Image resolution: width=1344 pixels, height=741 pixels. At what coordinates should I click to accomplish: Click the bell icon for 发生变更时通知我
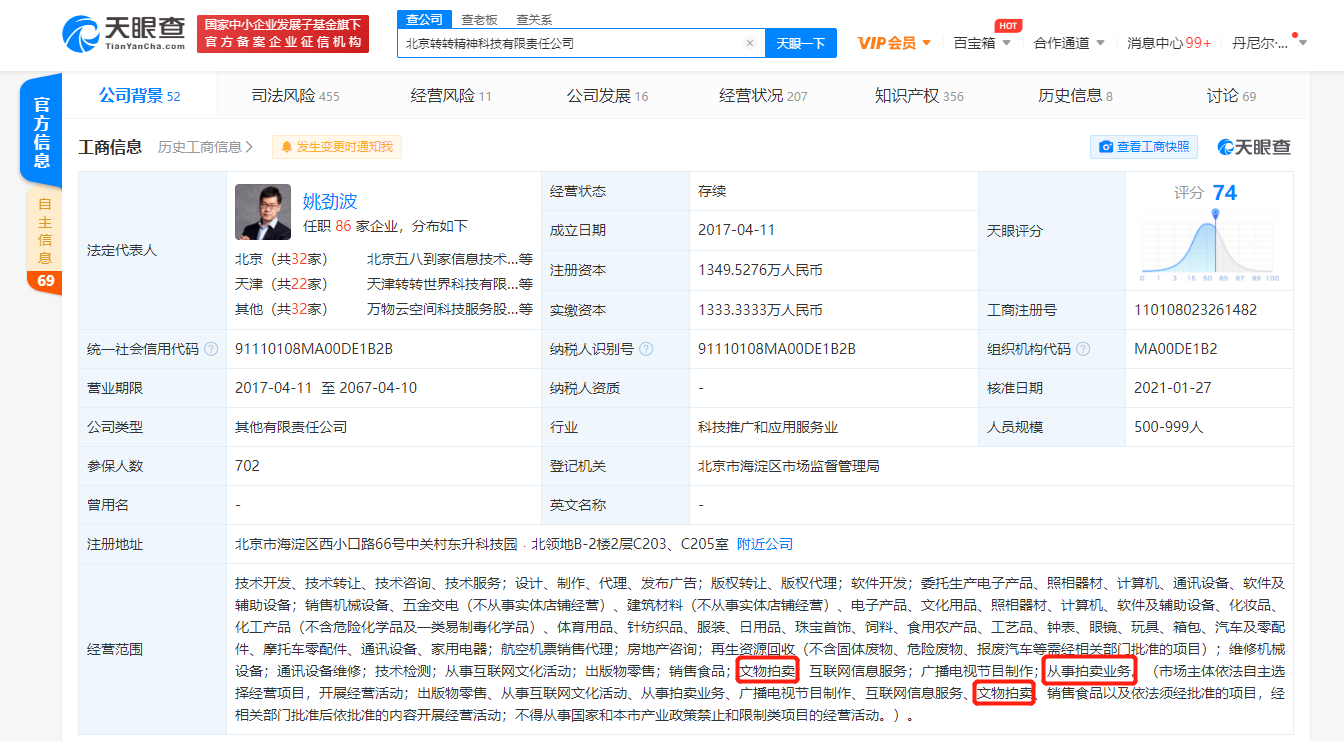(x=287, y=147)
